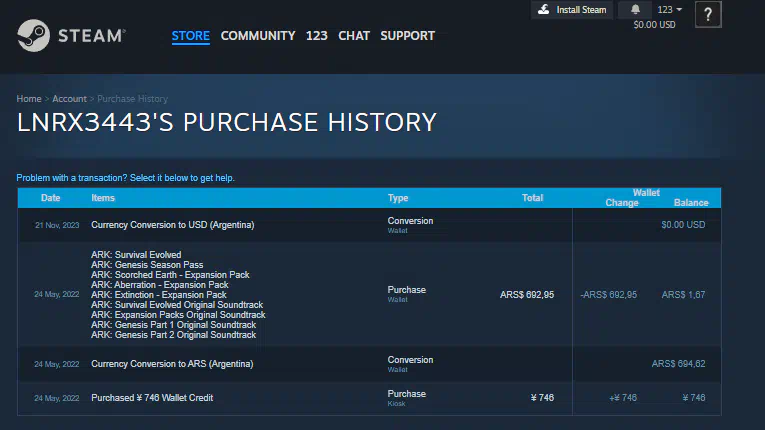Image resolution: width=765 pixels, height=430 pixels.
Task: Open the COMMUNITY menu
Action: [x=258, y=36]
